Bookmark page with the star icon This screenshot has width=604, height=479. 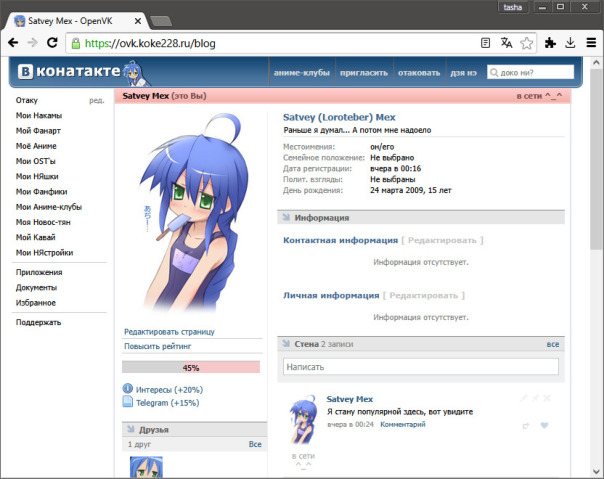(x=526, y=43)
